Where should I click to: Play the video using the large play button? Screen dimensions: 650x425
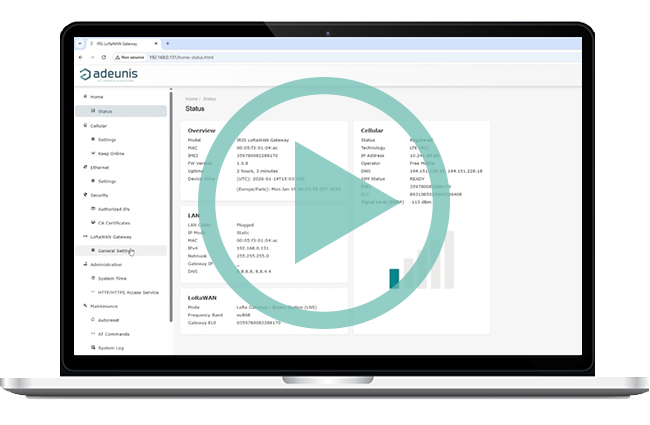(324, 203)
